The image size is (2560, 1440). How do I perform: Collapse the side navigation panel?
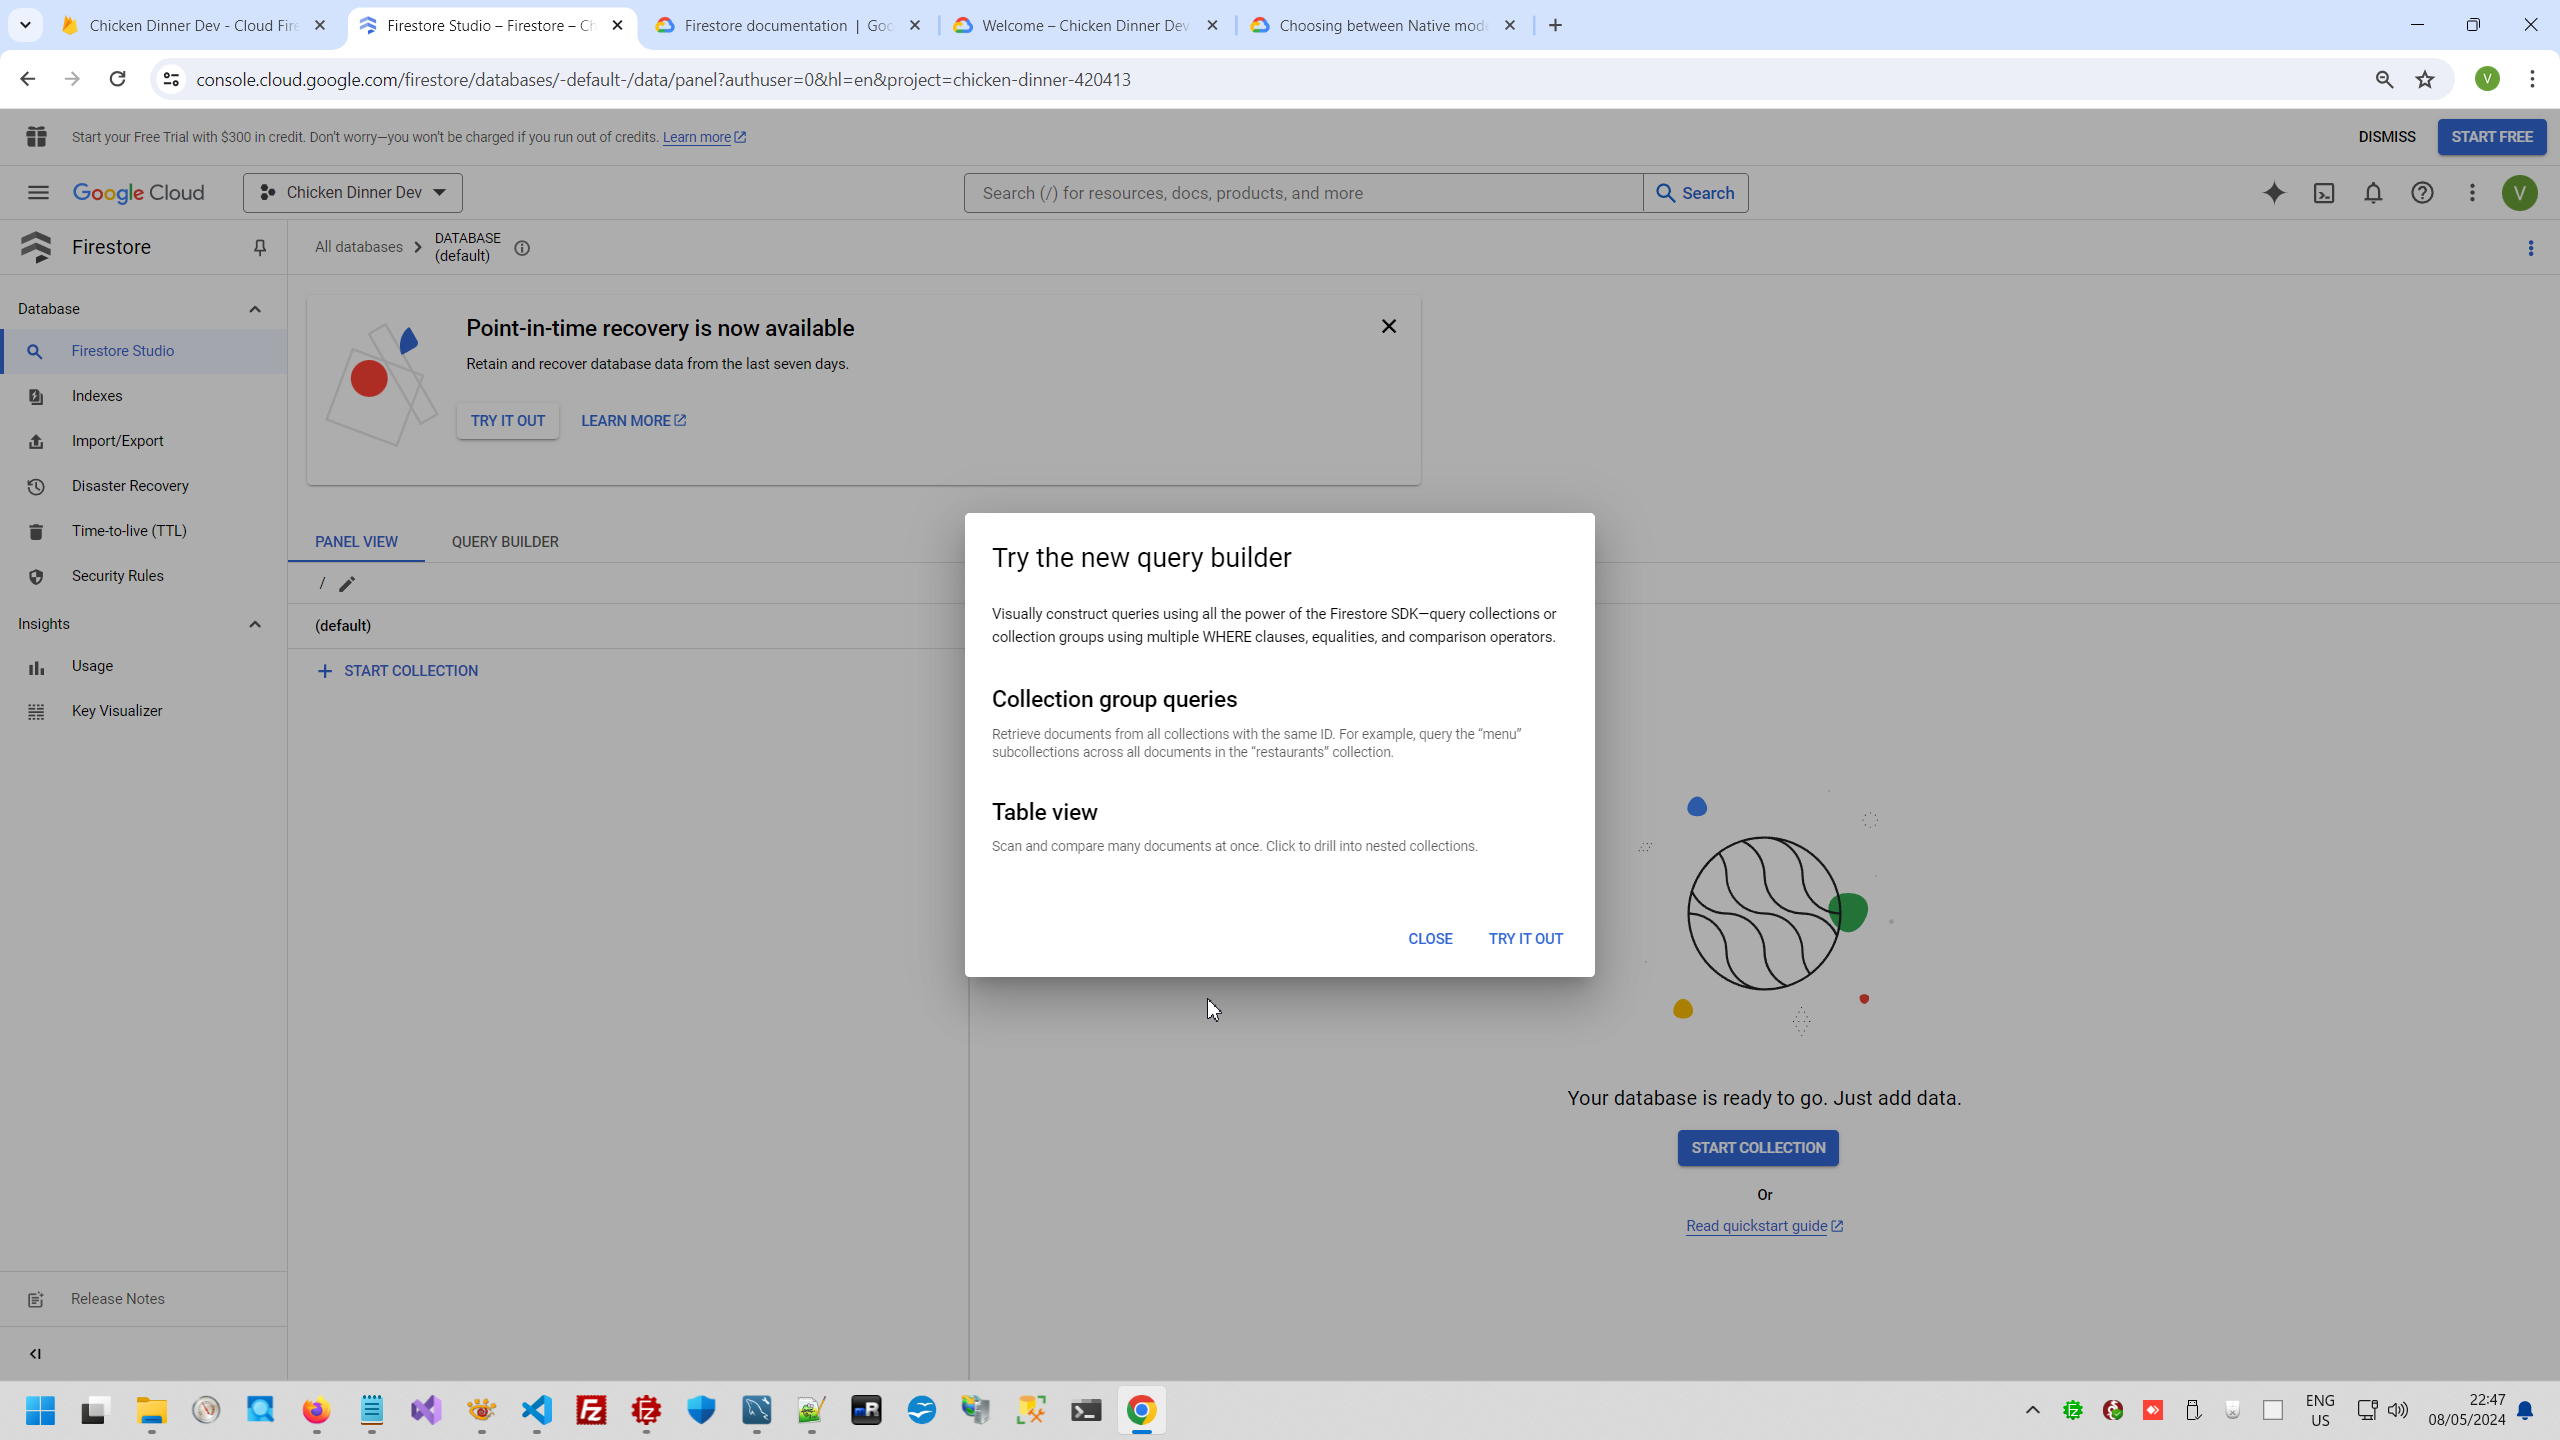point(35,1354)
